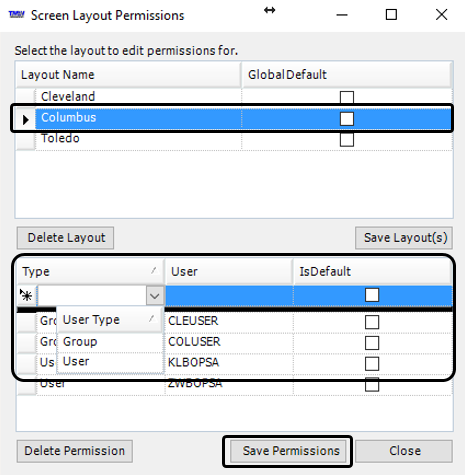Click the IsDefault column header
Screen dimensions: 465x475
373,272
